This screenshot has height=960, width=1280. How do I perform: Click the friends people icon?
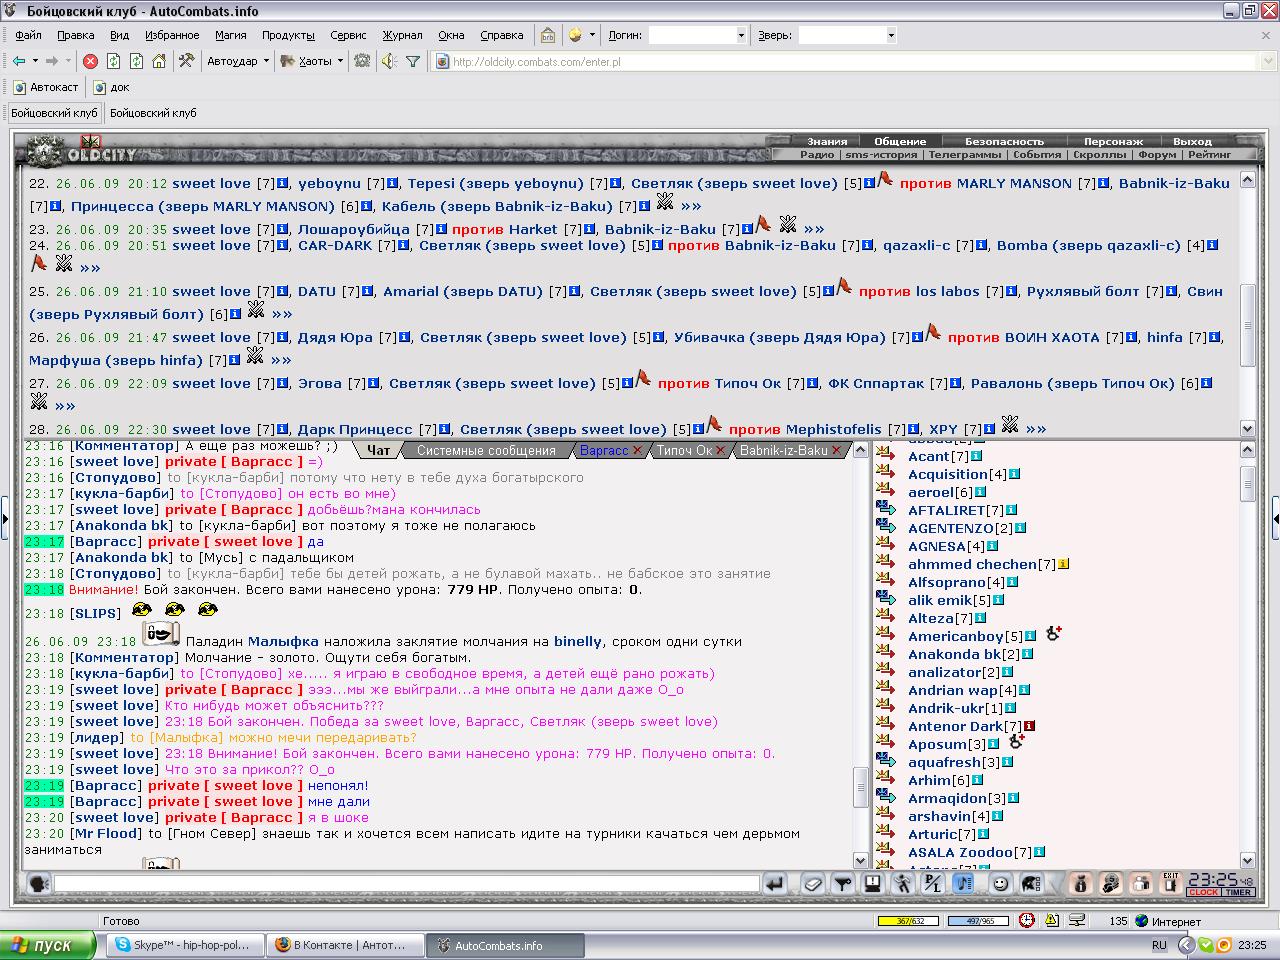pos(1140,884)
